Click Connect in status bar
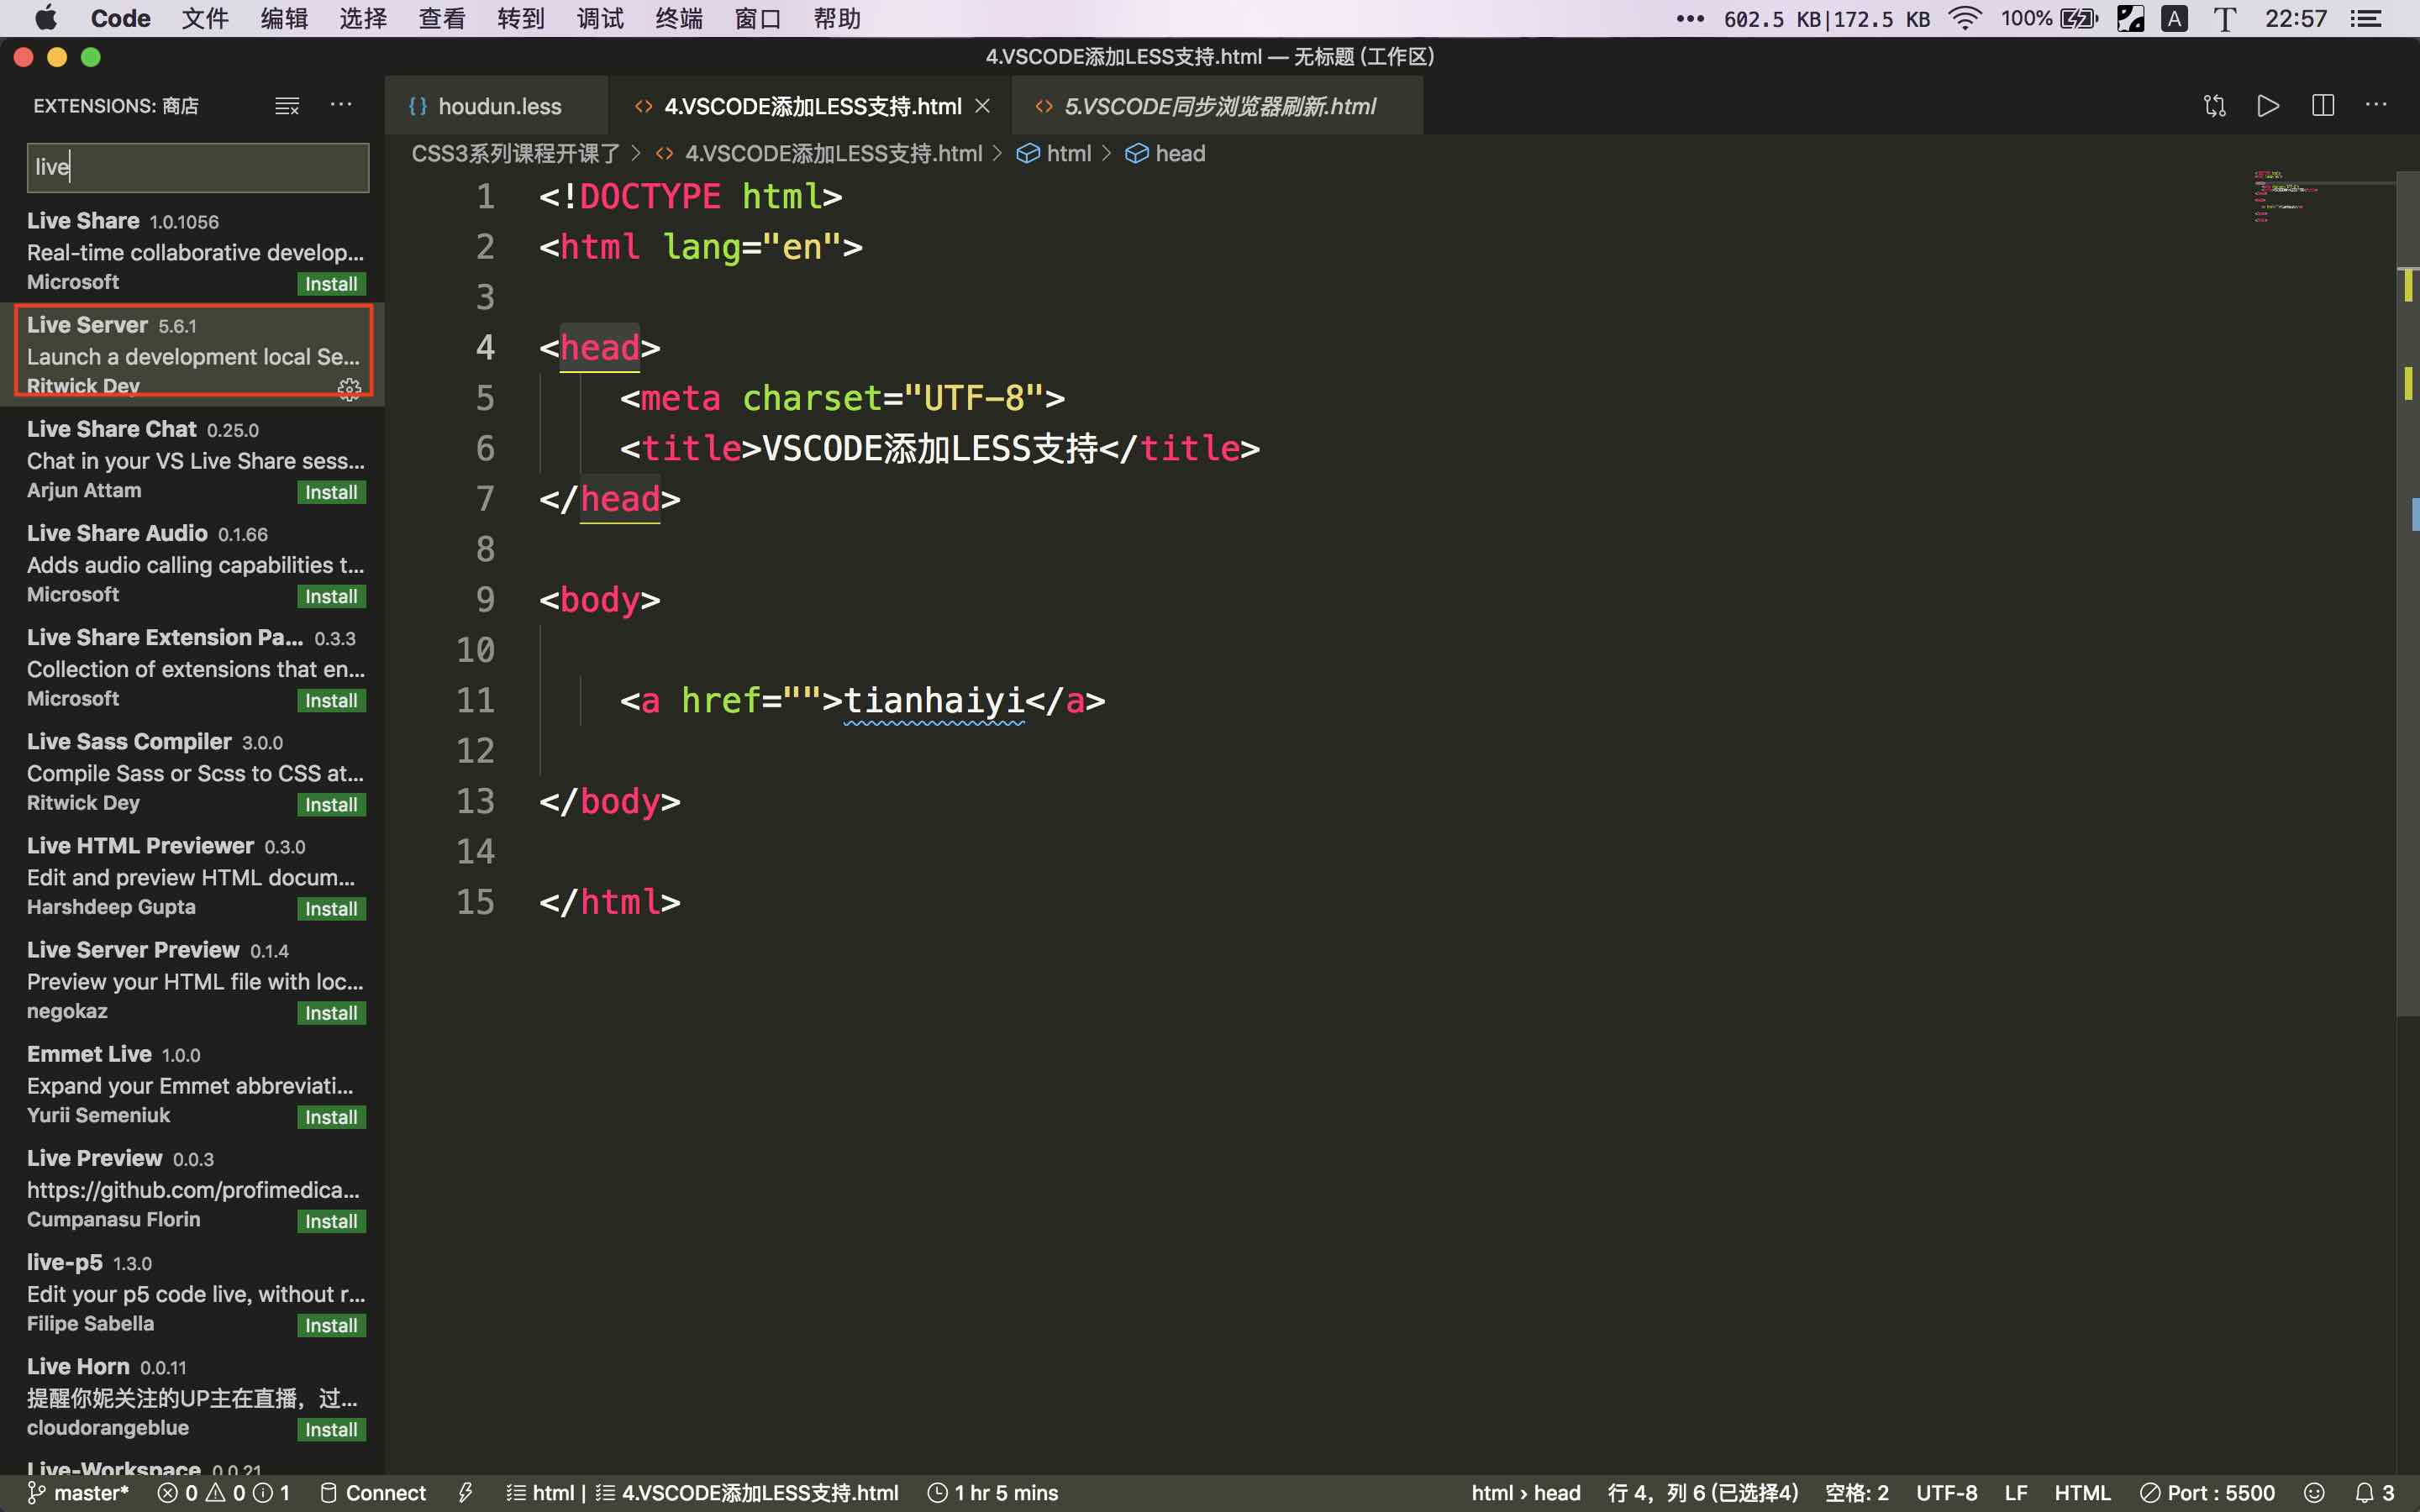 373,1493
